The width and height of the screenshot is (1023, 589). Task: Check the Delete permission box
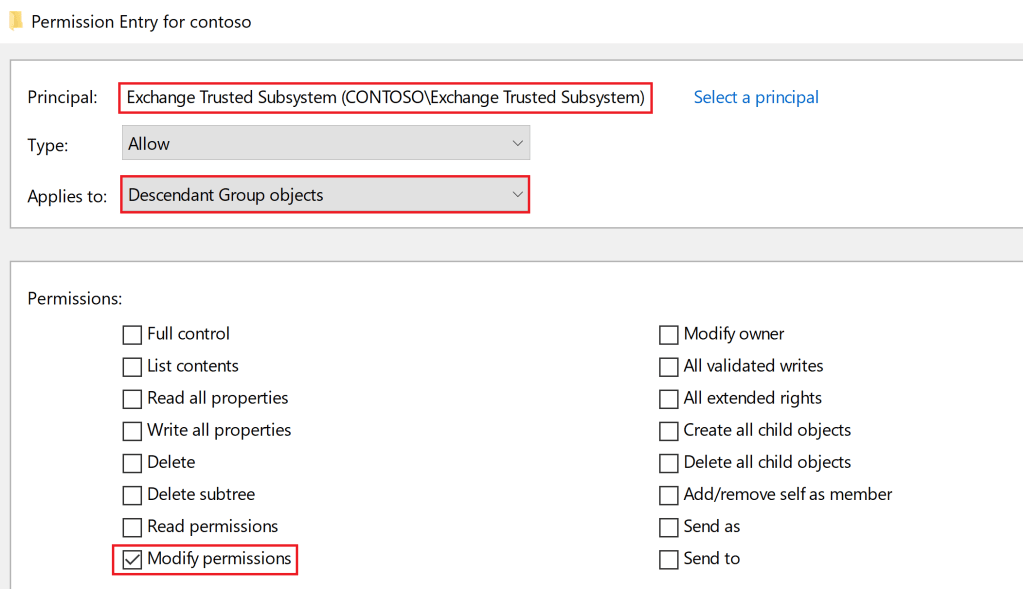point(132,463)
